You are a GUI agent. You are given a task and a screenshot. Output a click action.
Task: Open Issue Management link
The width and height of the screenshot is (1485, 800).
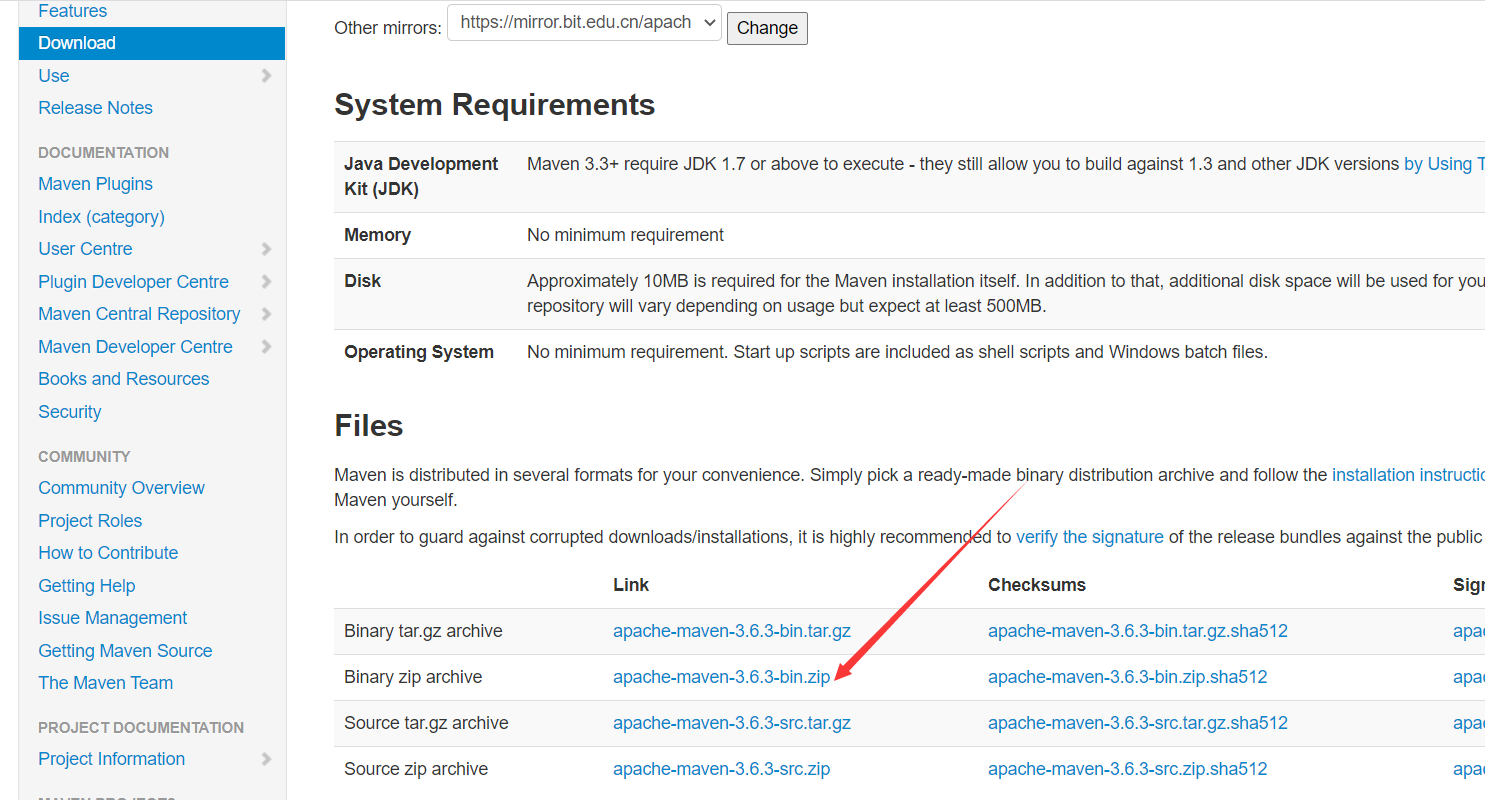pos(112,618)
